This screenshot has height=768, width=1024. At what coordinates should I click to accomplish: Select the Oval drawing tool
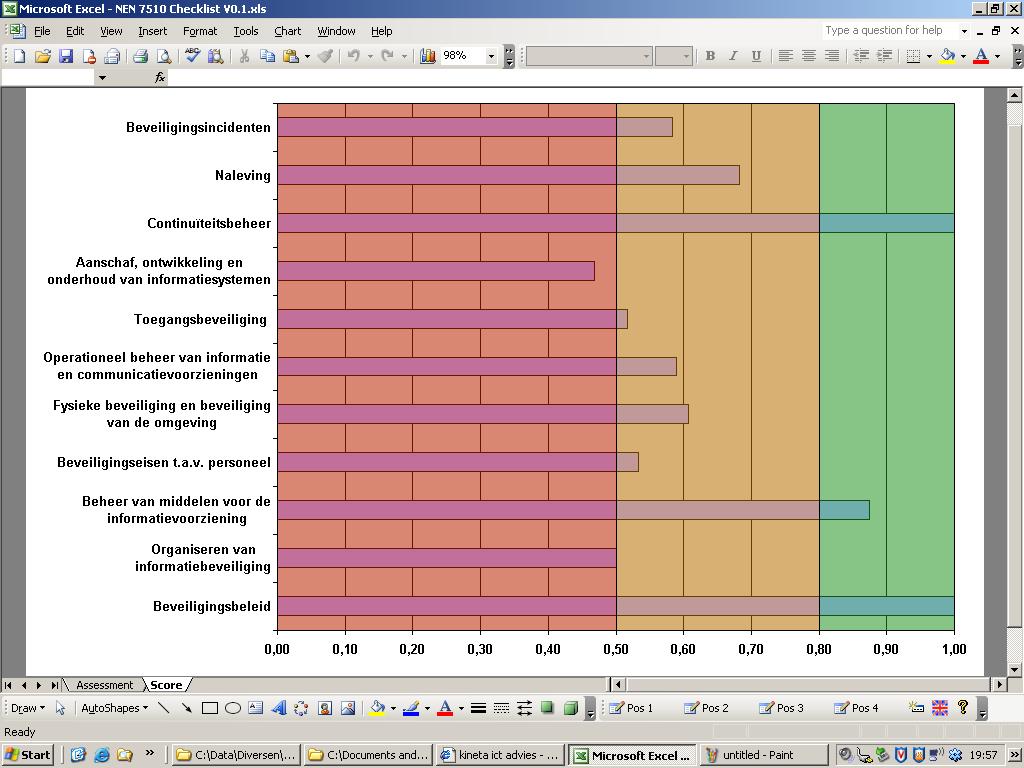tap(232, 708)
